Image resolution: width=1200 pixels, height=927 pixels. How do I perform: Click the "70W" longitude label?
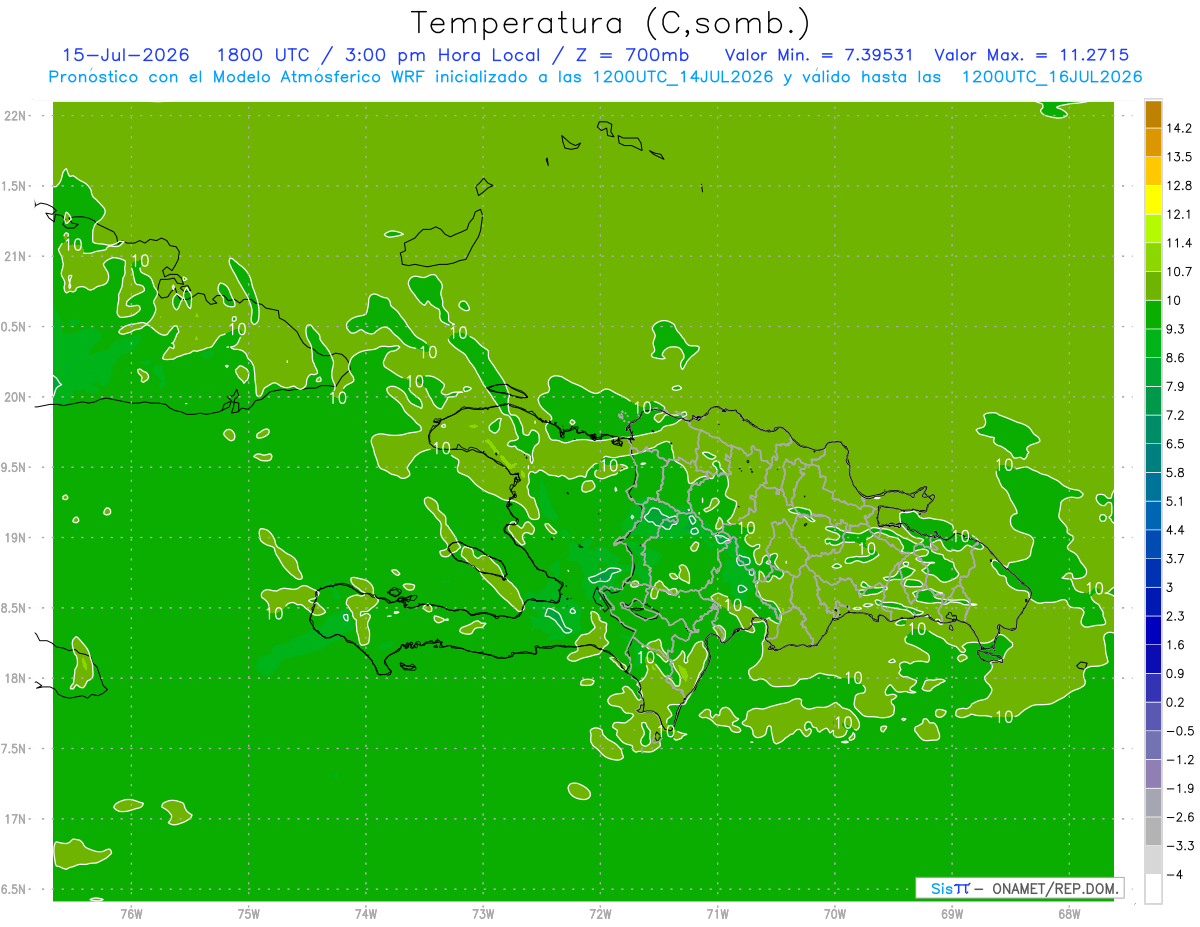coord(835,913)
